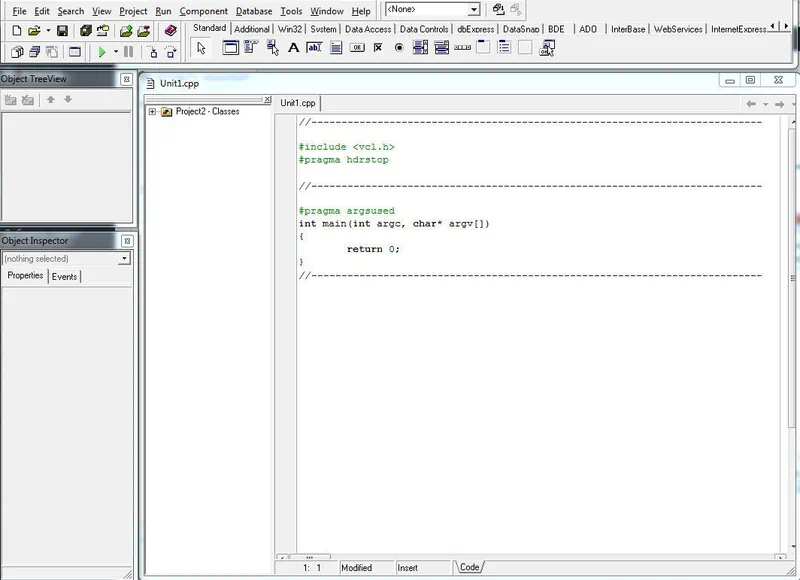Open the dropdown arrow beside Run button
The image size is (800, 580).
[x=116, y=52]
